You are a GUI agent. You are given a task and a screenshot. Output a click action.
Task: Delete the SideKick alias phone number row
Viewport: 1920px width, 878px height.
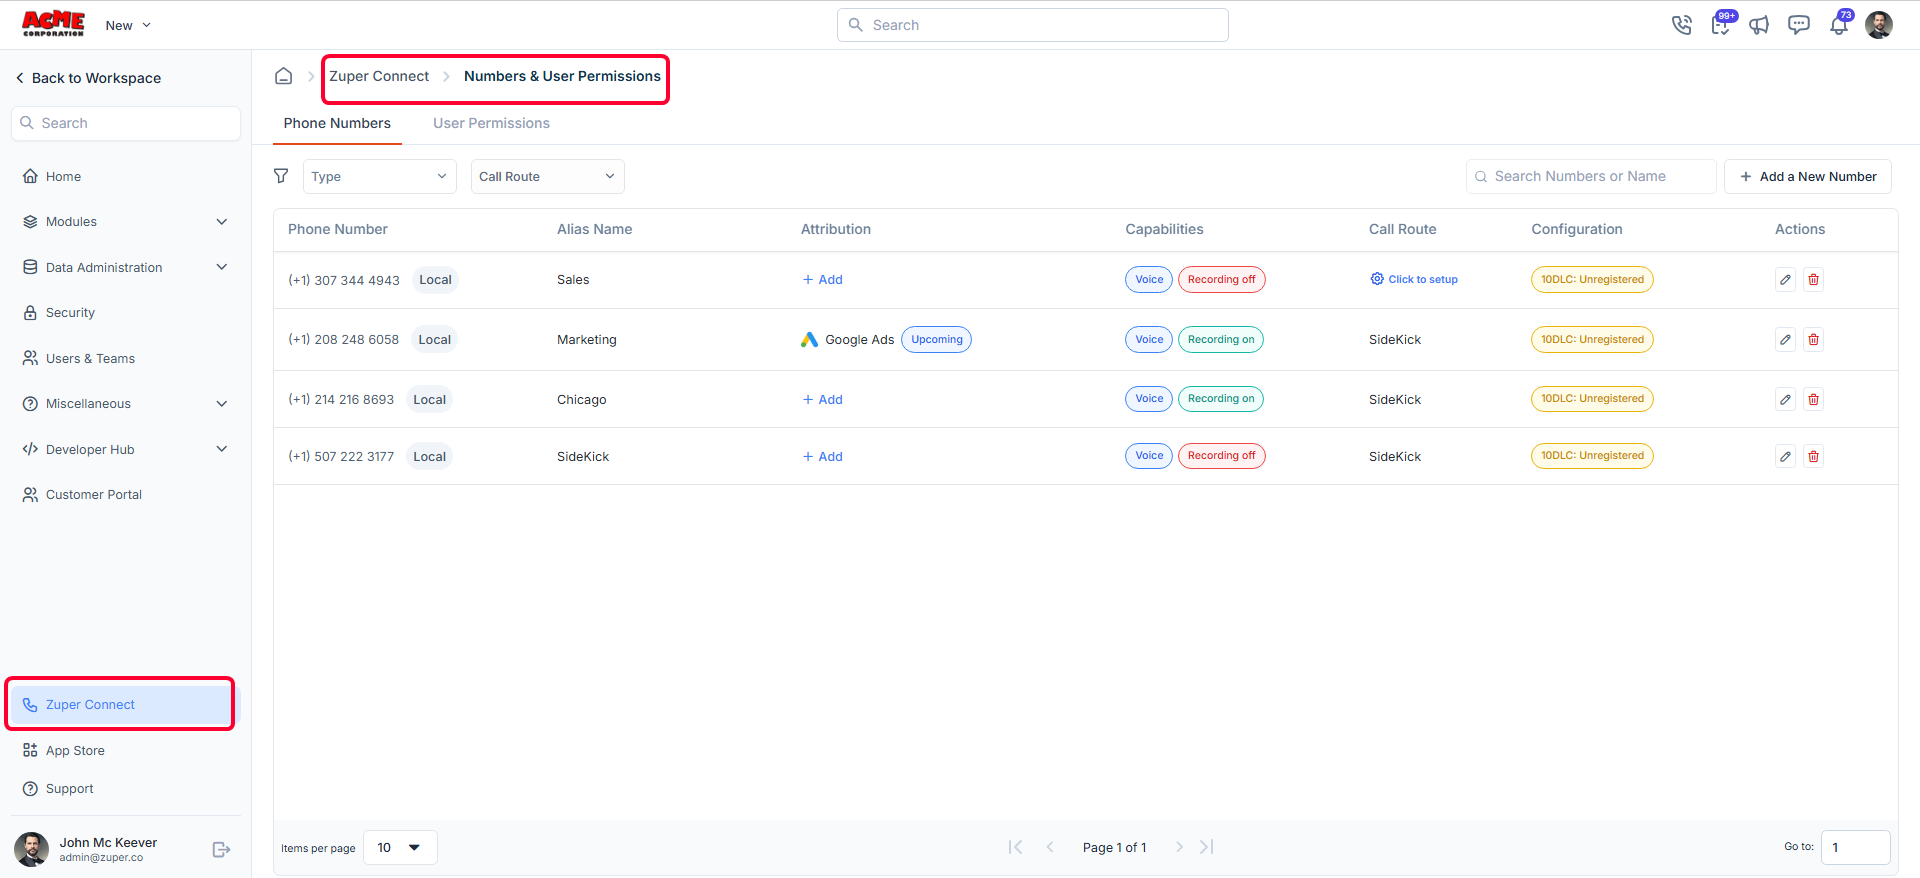click(1813, 457)
